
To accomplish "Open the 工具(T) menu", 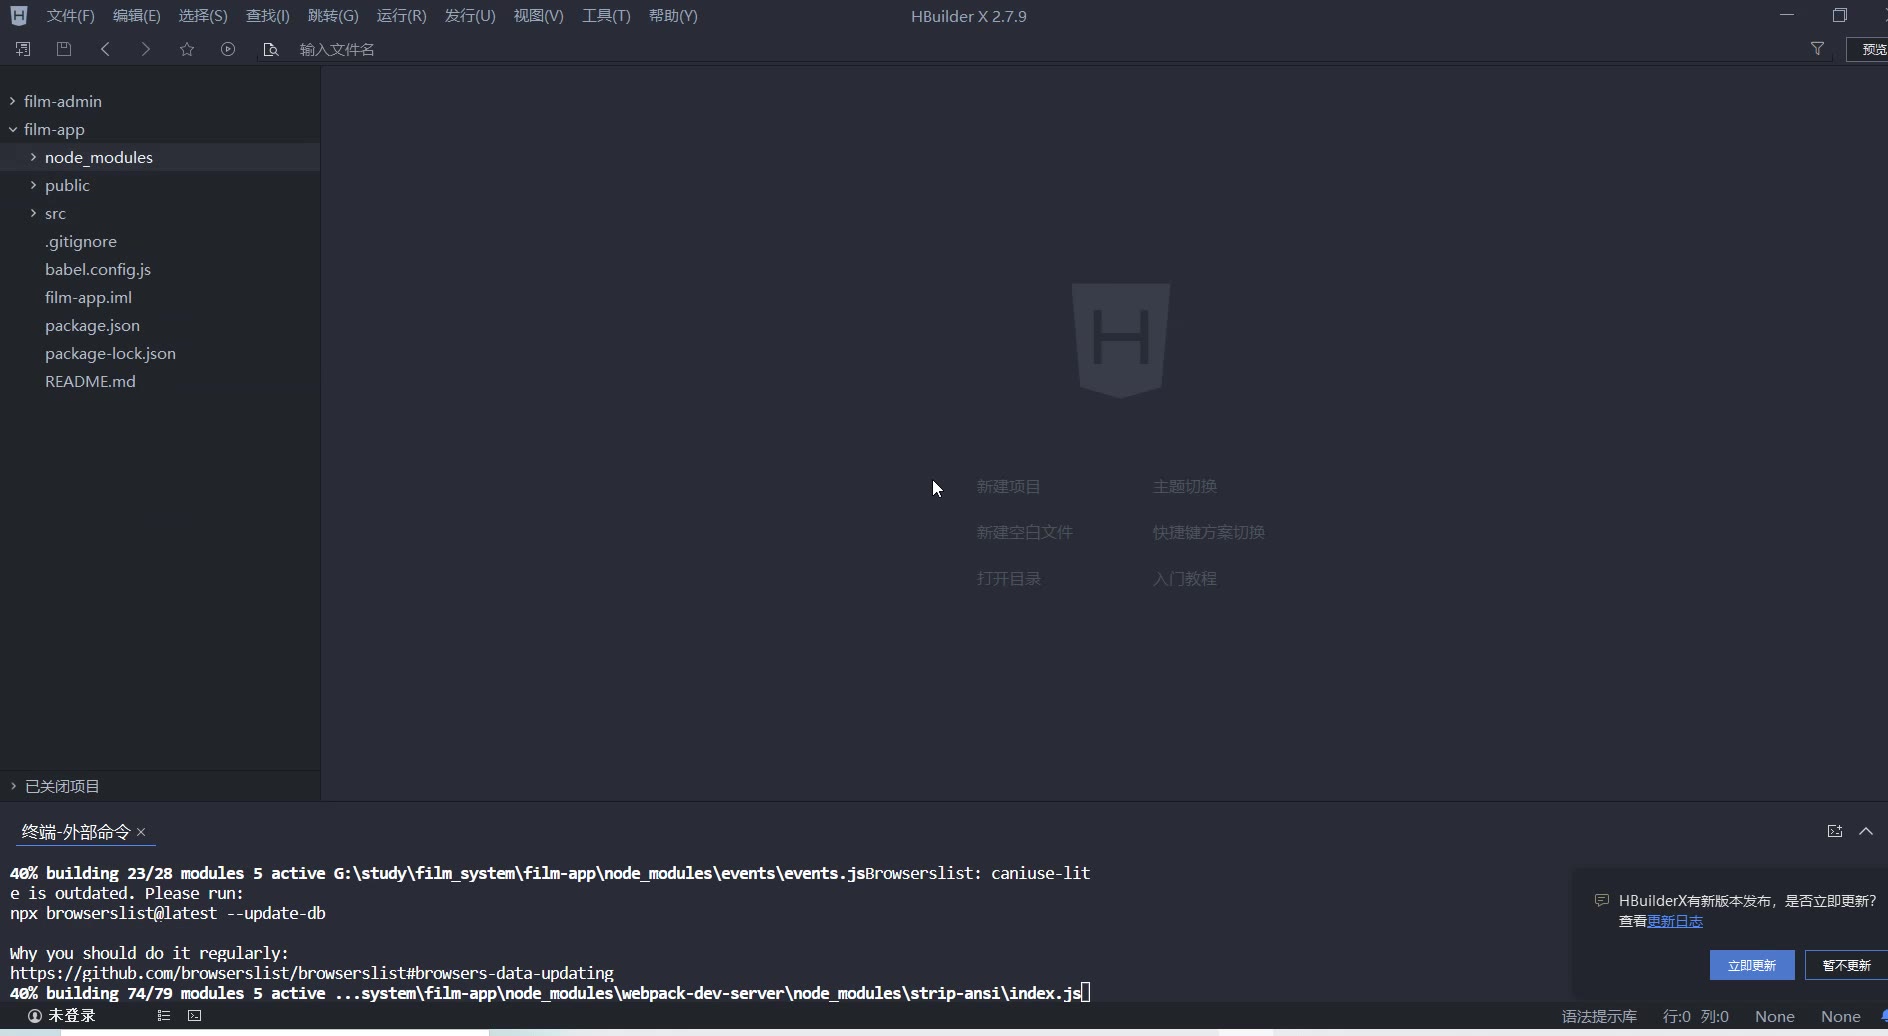I will tap(606, 16).
